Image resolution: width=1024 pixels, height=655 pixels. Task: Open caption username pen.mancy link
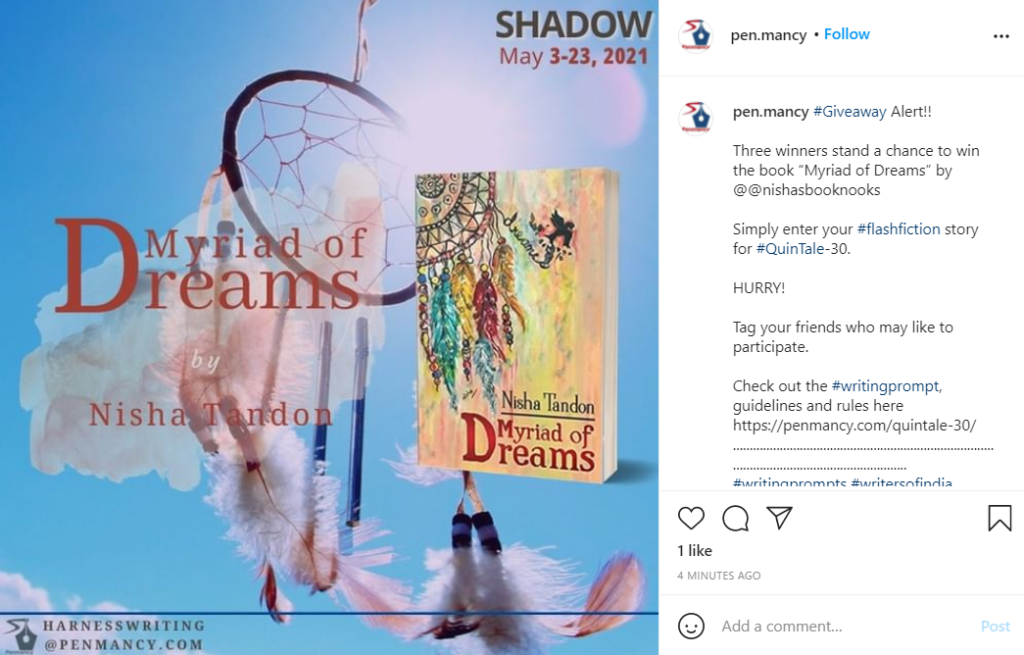tap(771, 112)
